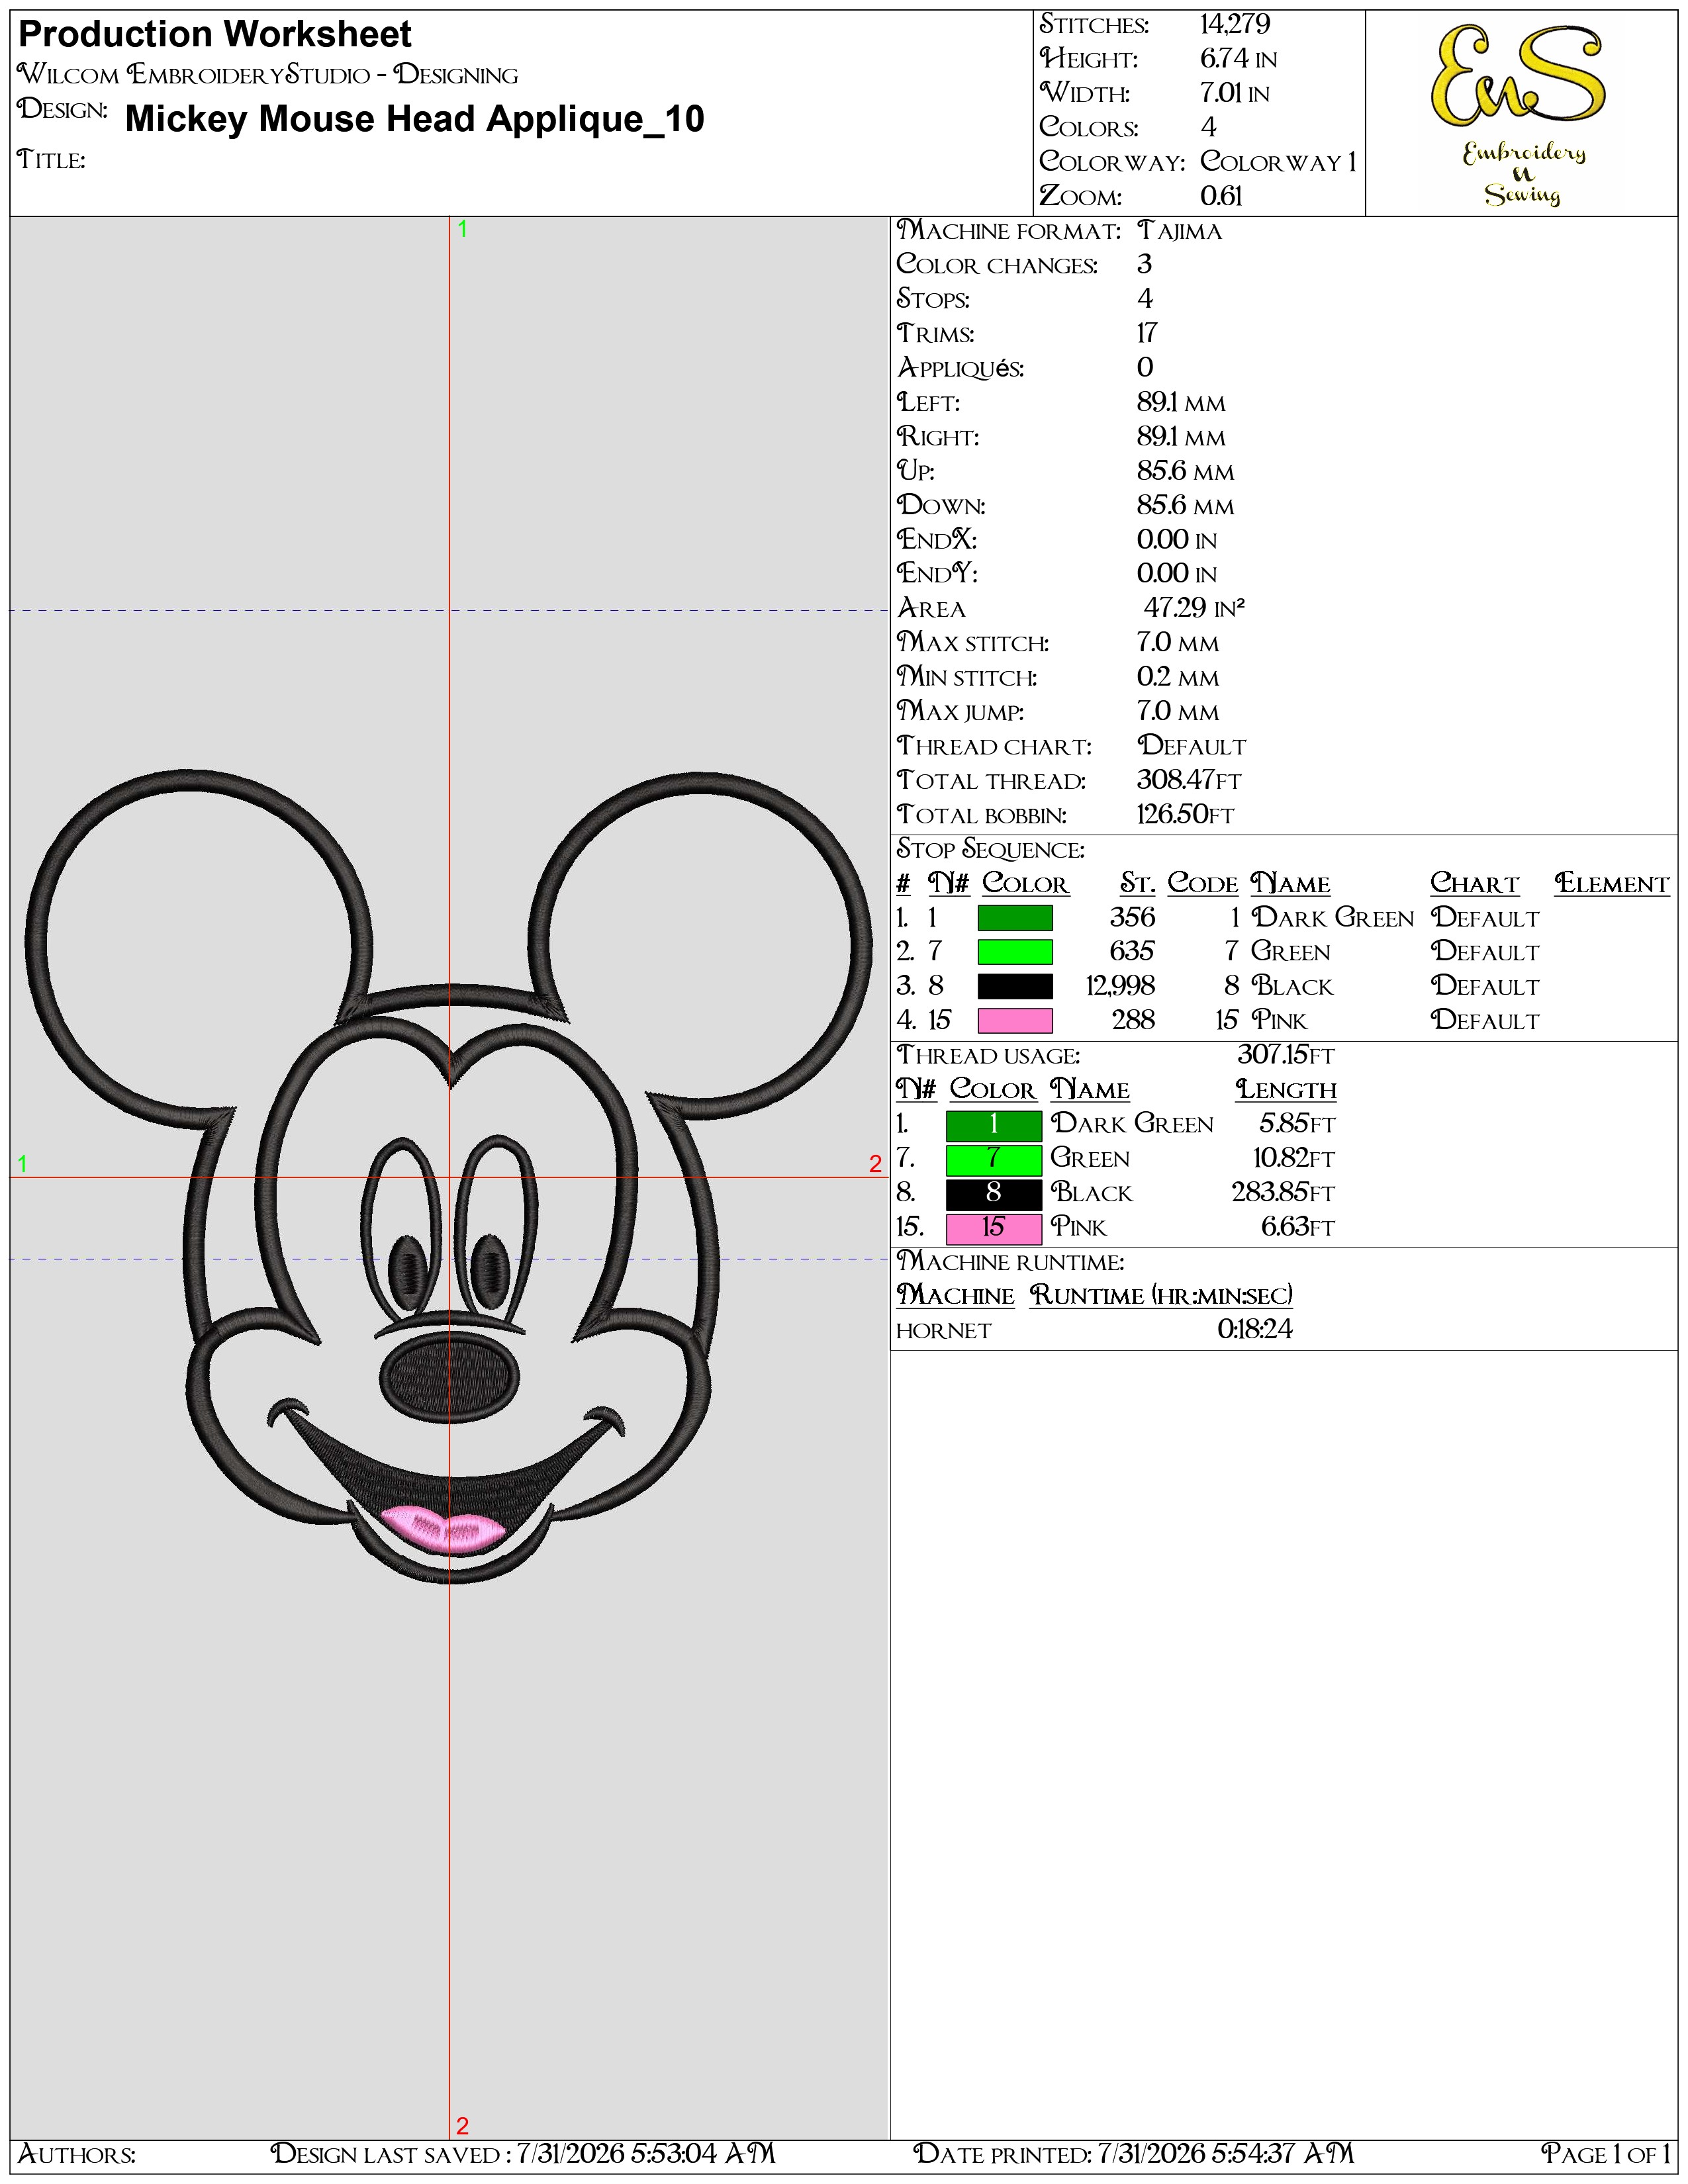Viewport: 1688px width, 2184px height.
Task: Select the stitch count "14,279"
Action: [x=1235, y=25]
